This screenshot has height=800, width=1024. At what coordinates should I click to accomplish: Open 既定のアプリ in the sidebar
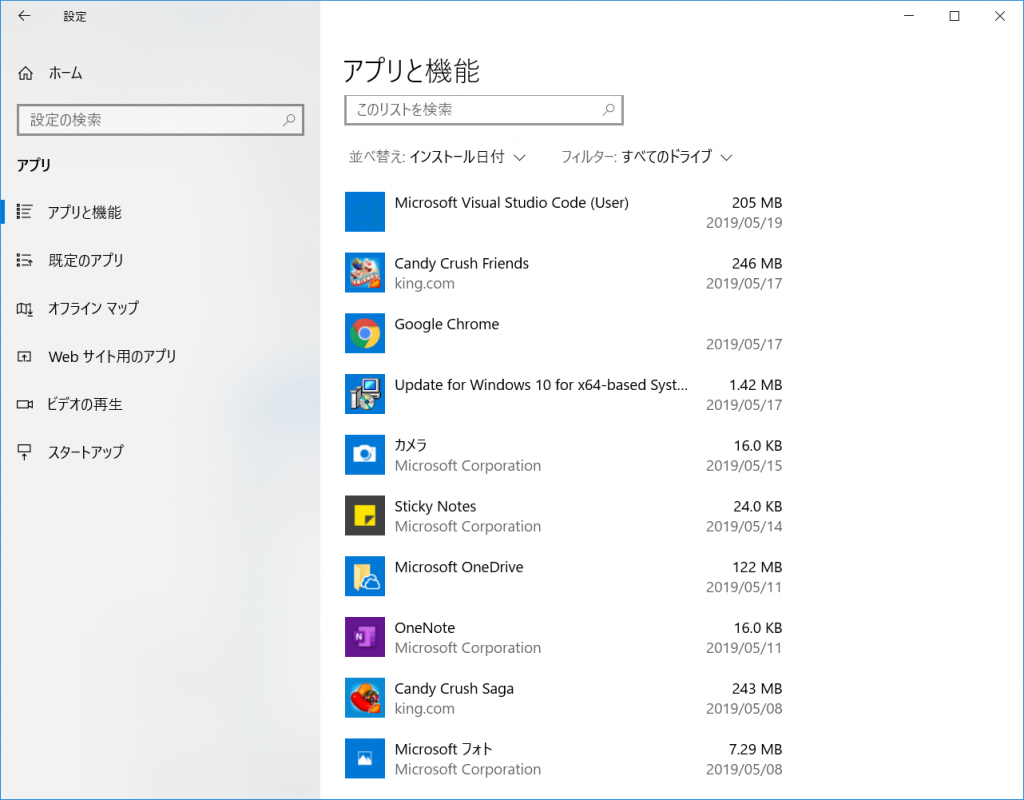coord(86,260)
